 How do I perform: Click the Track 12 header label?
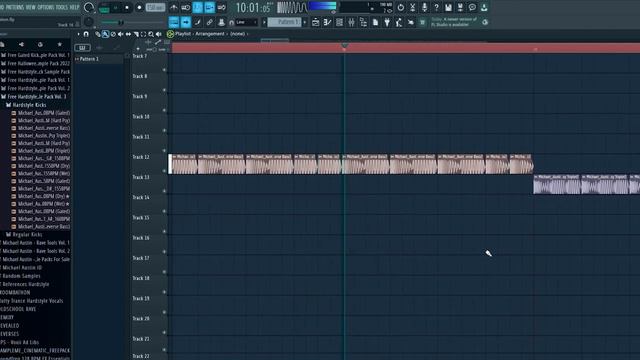141,157
